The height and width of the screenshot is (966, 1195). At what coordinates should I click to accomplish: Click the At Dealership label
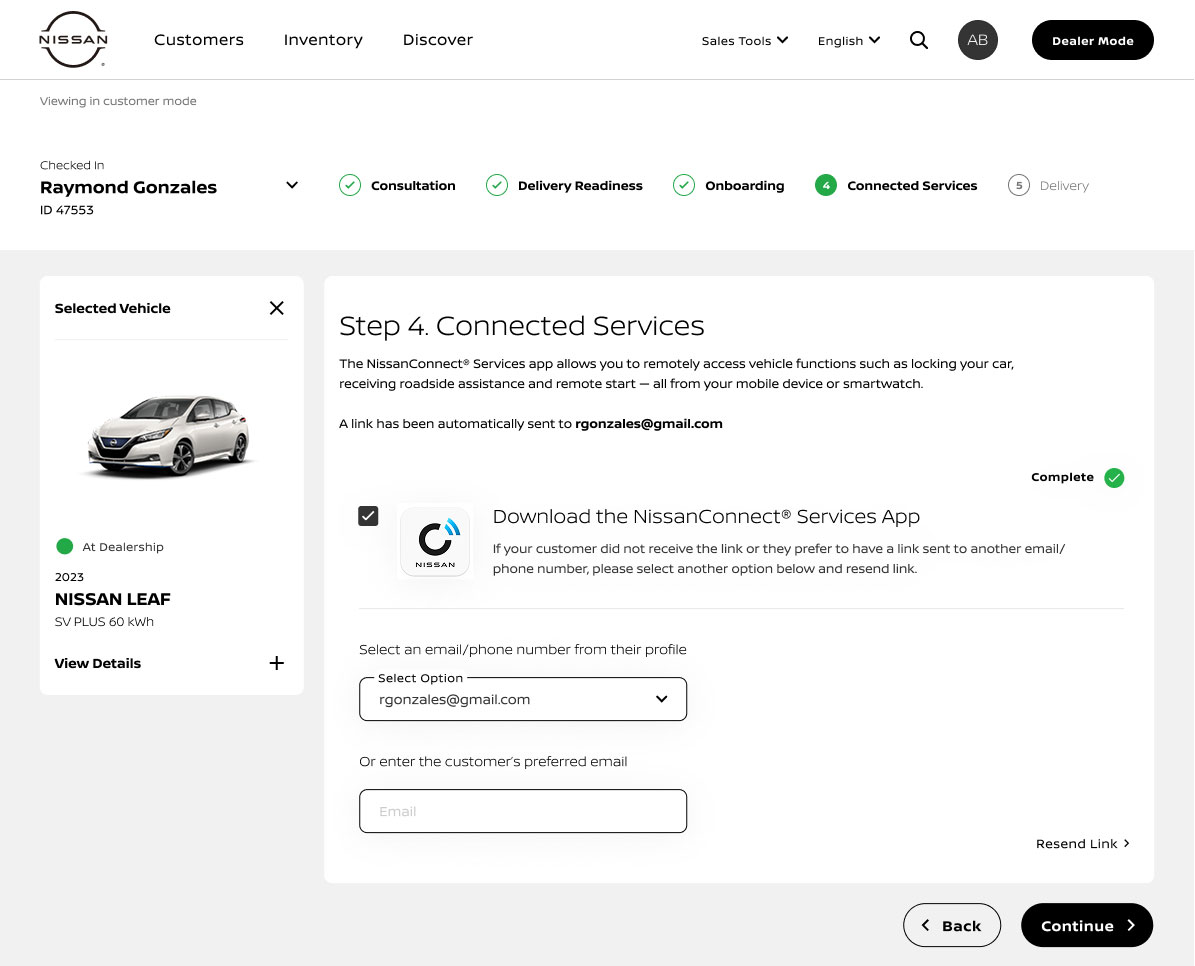click(123, 547)
